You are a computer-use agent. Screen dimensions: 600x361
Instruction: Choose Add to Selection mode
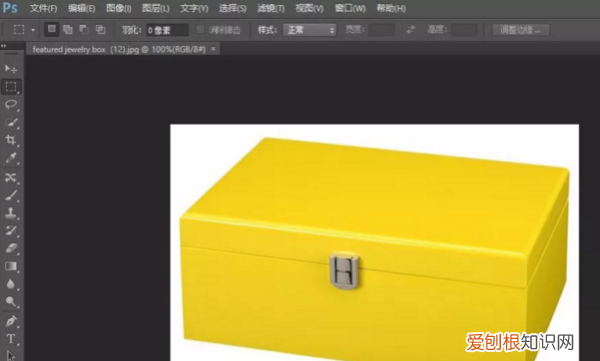point(68,29)
